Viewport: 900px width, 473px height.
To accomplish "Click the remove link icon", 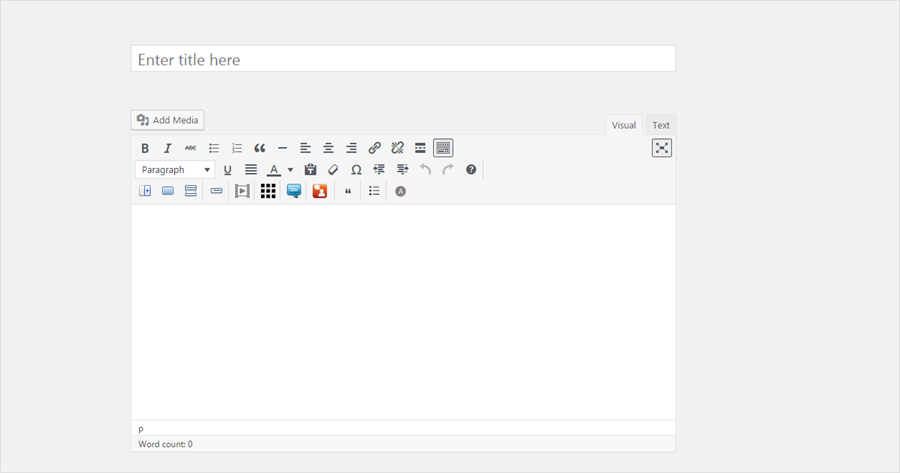I will [398, 148].
